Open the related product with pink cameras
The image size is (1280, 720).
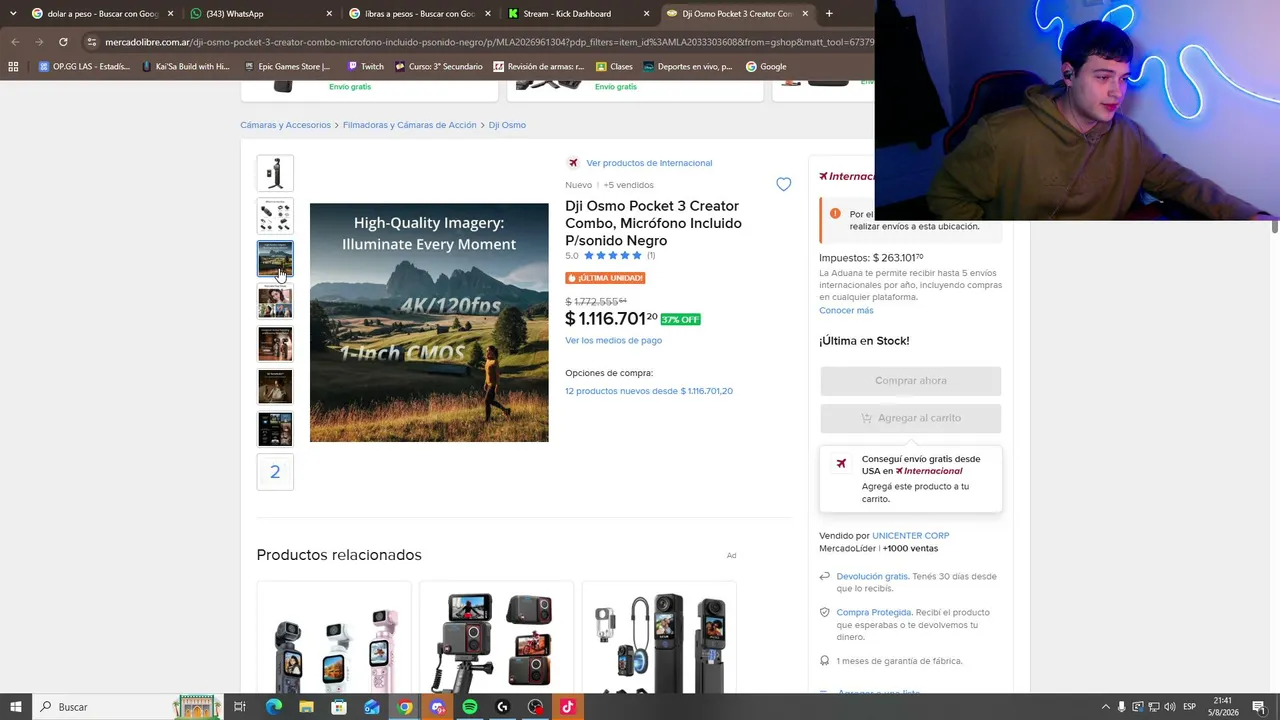334,639
